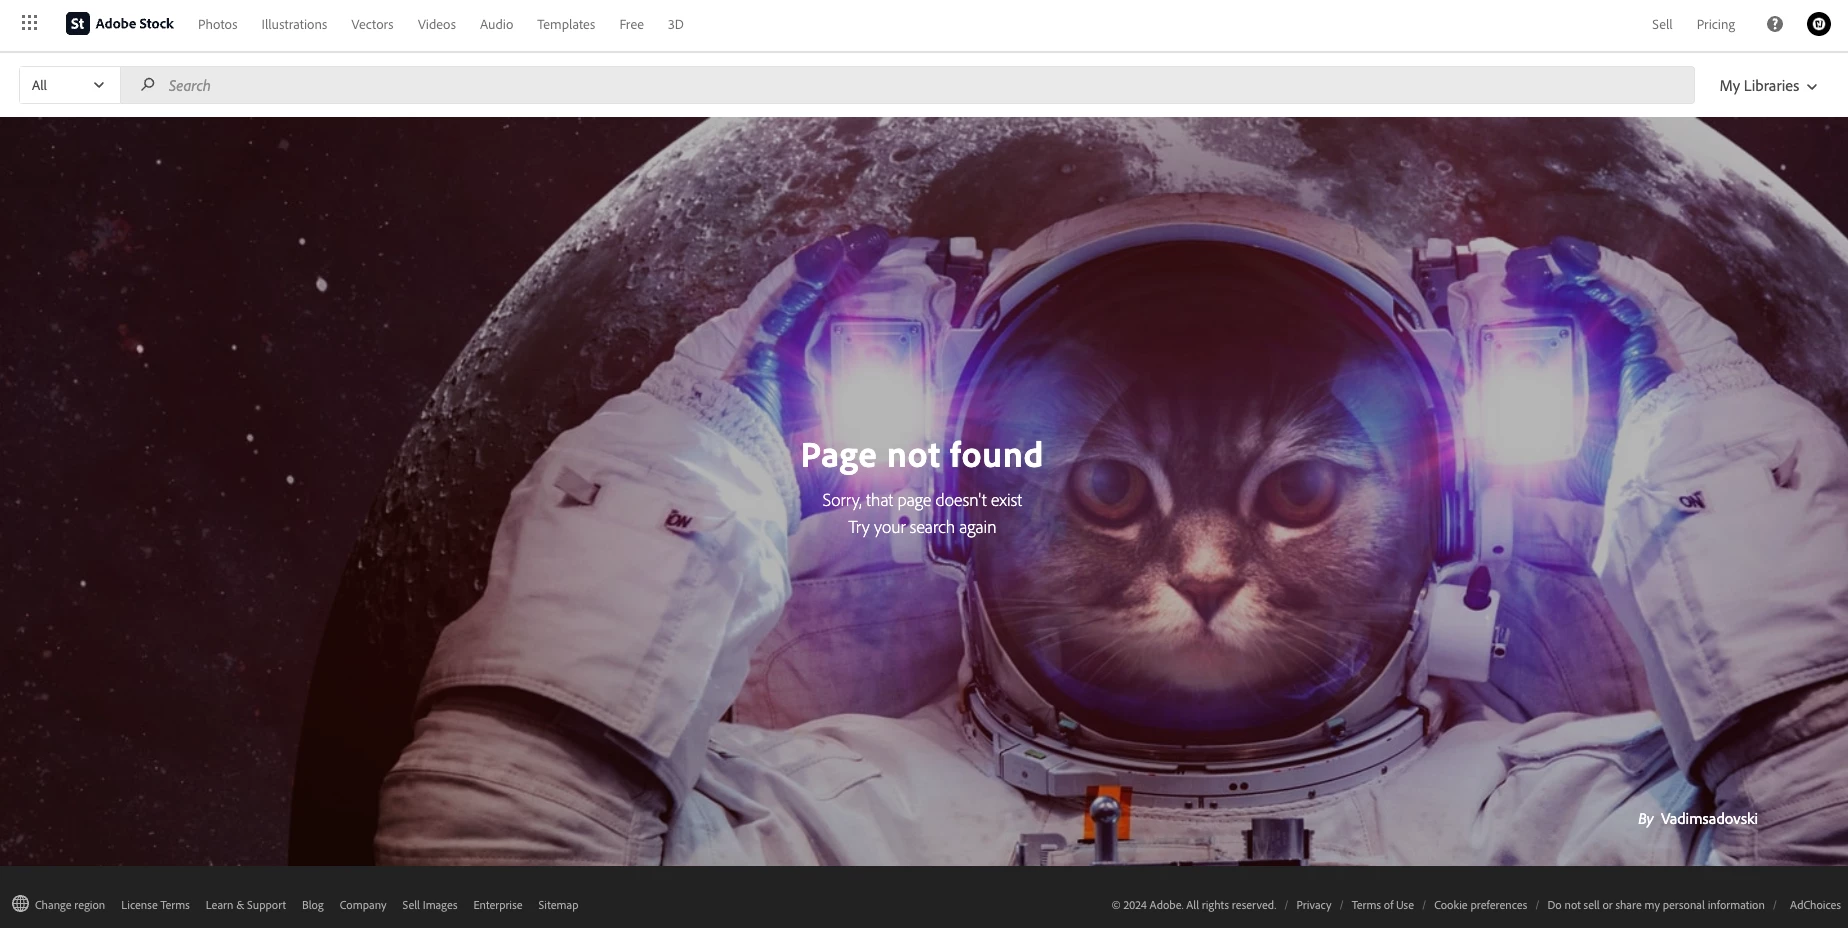Click the Try your search again text
The width and height of the screenshot is (1848, 928).
(x=922, y=527)
